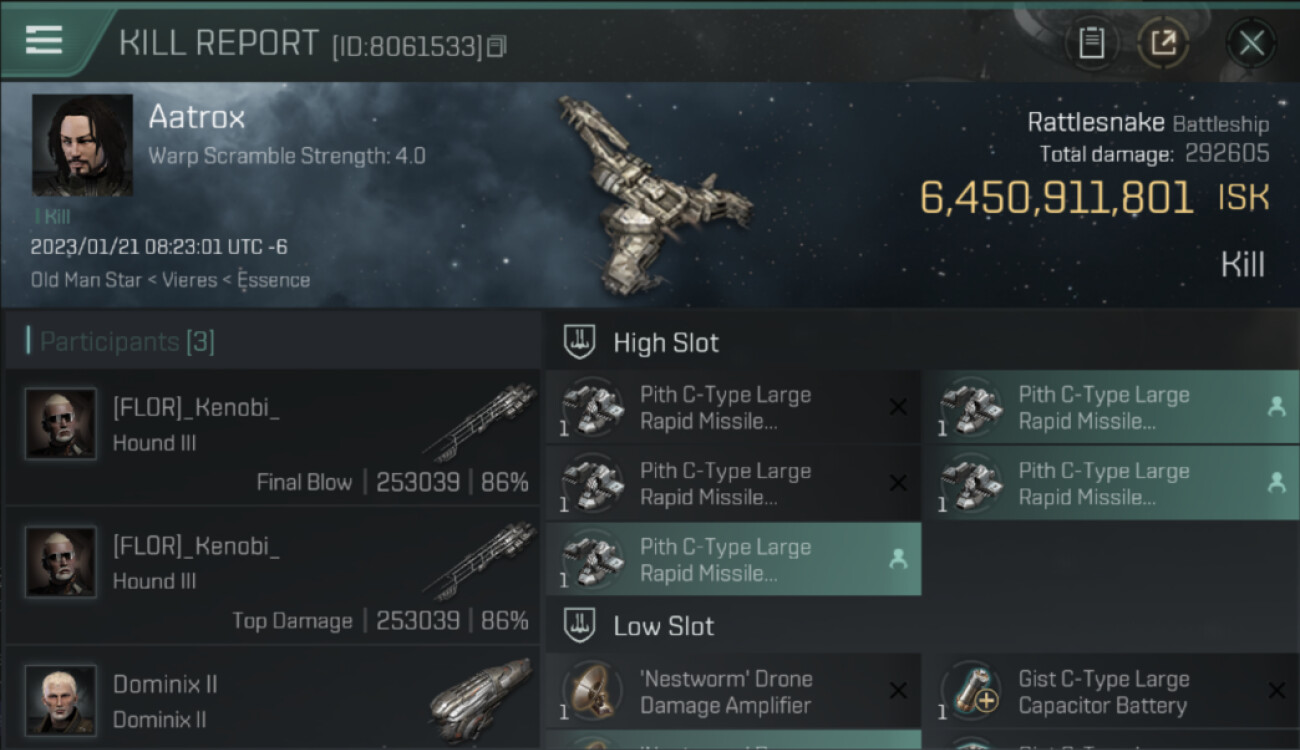Click the 'Nestworm' Drone Amplifier module icon
The width and height of the screenshot is (1300, 750).
click(591, 691)
